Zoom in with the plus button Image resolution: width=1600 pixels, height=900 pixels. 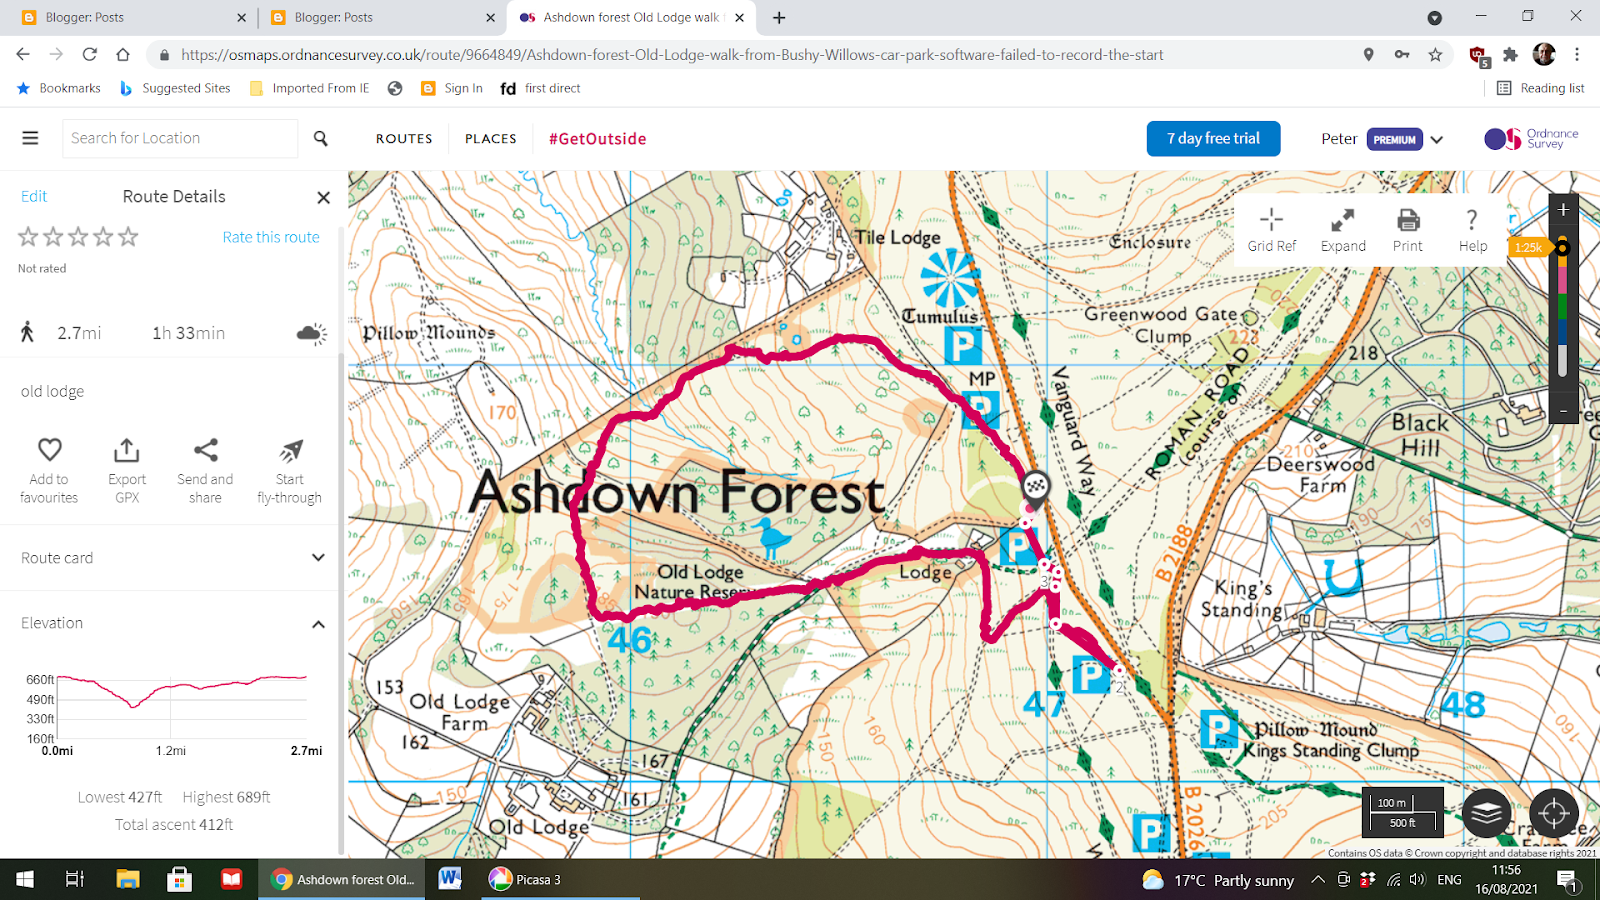1563,210
